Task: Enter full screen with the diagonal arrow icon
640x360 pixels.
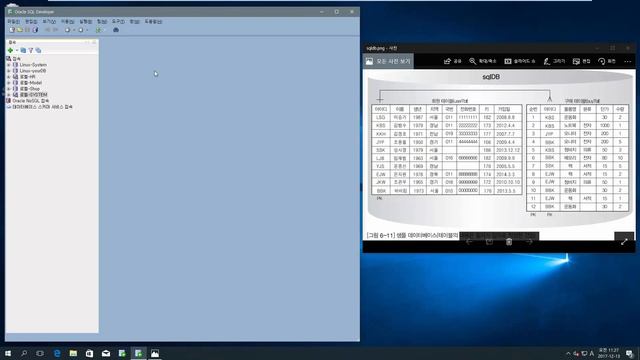Action: click(x=624, y=242)
